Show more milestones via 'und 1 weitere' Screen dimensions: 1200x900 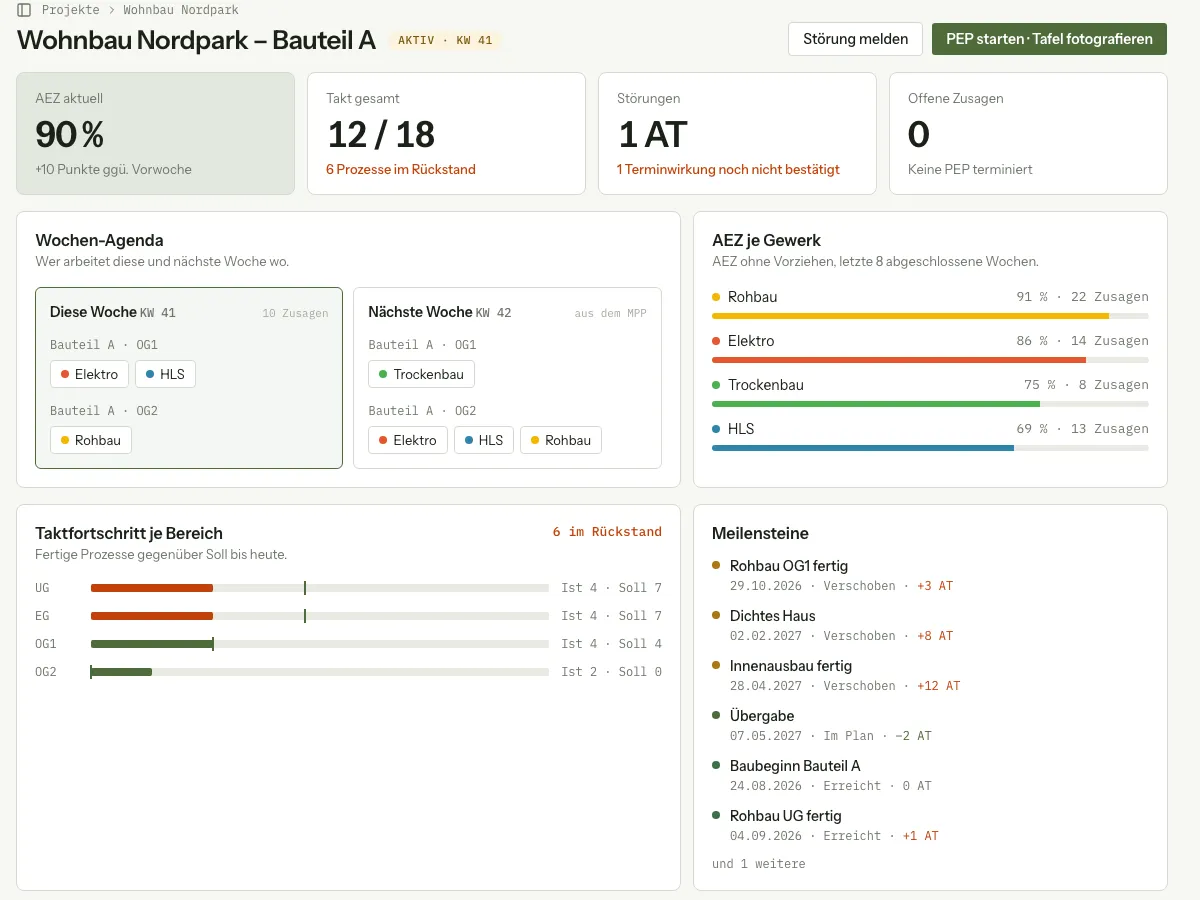pyautogui.click(x=758, y=864)
